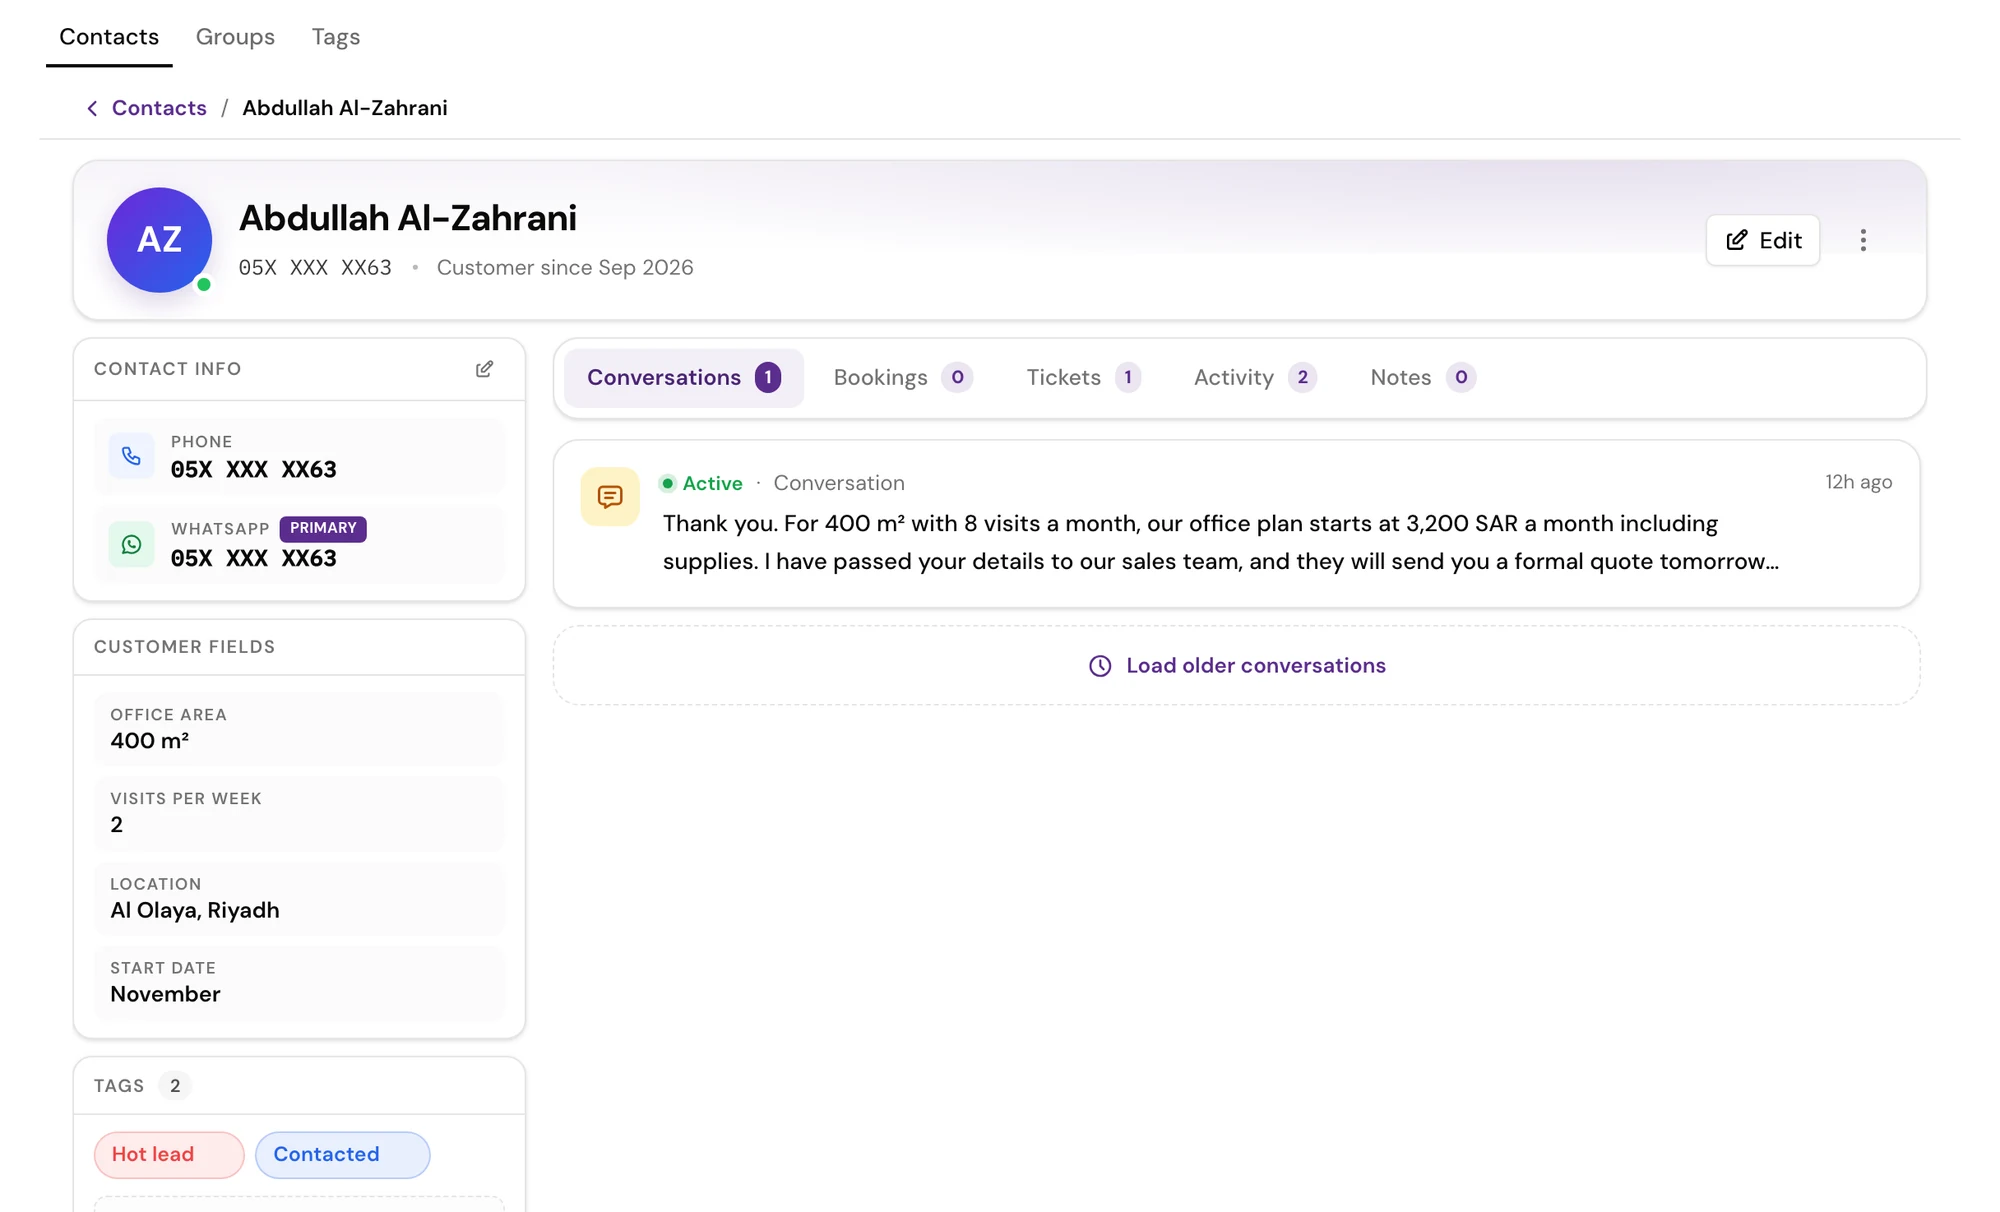Click the yellow conversation chat icon
Viewport: 2000px width, 1212px height.
[x=610, y=496]
